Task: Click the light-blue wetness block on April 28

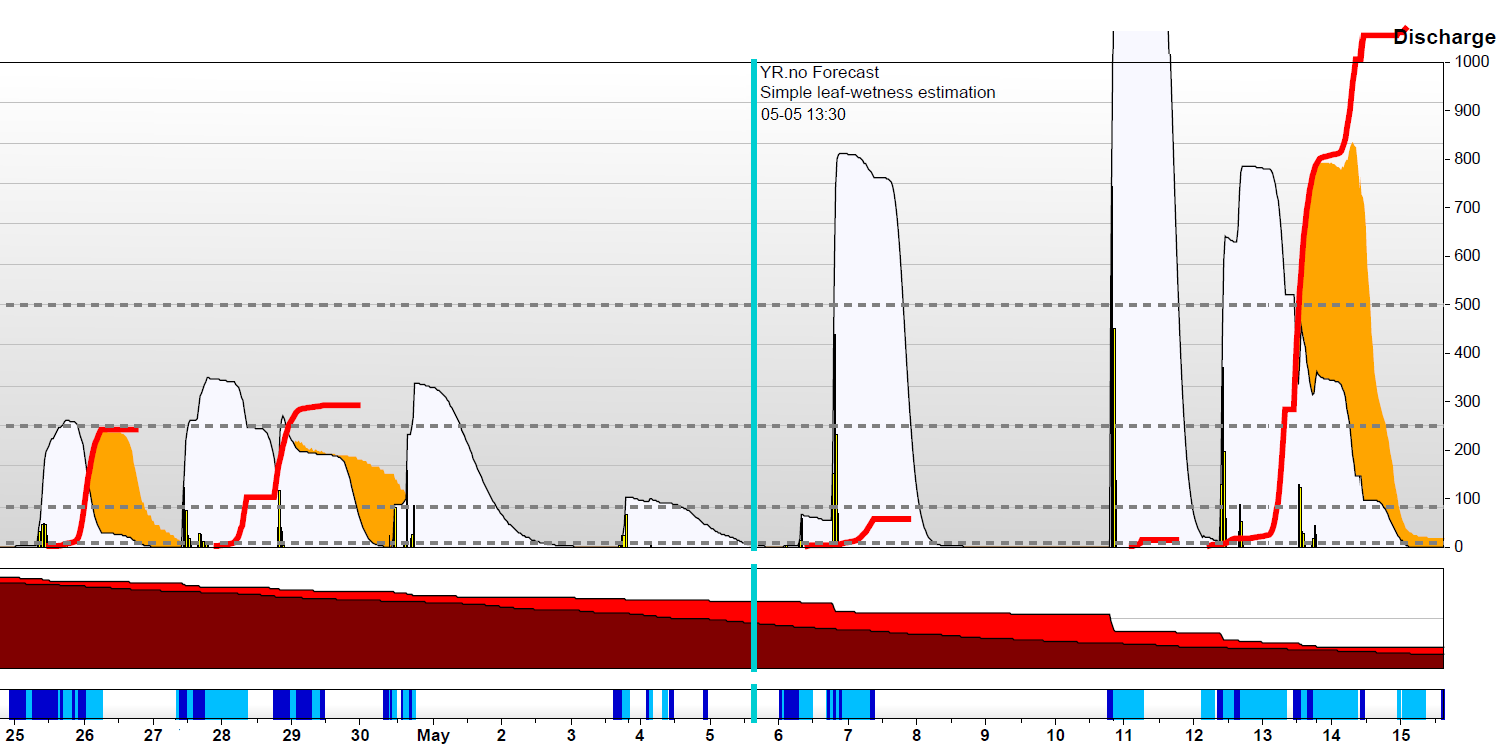Action: point(226,703)
